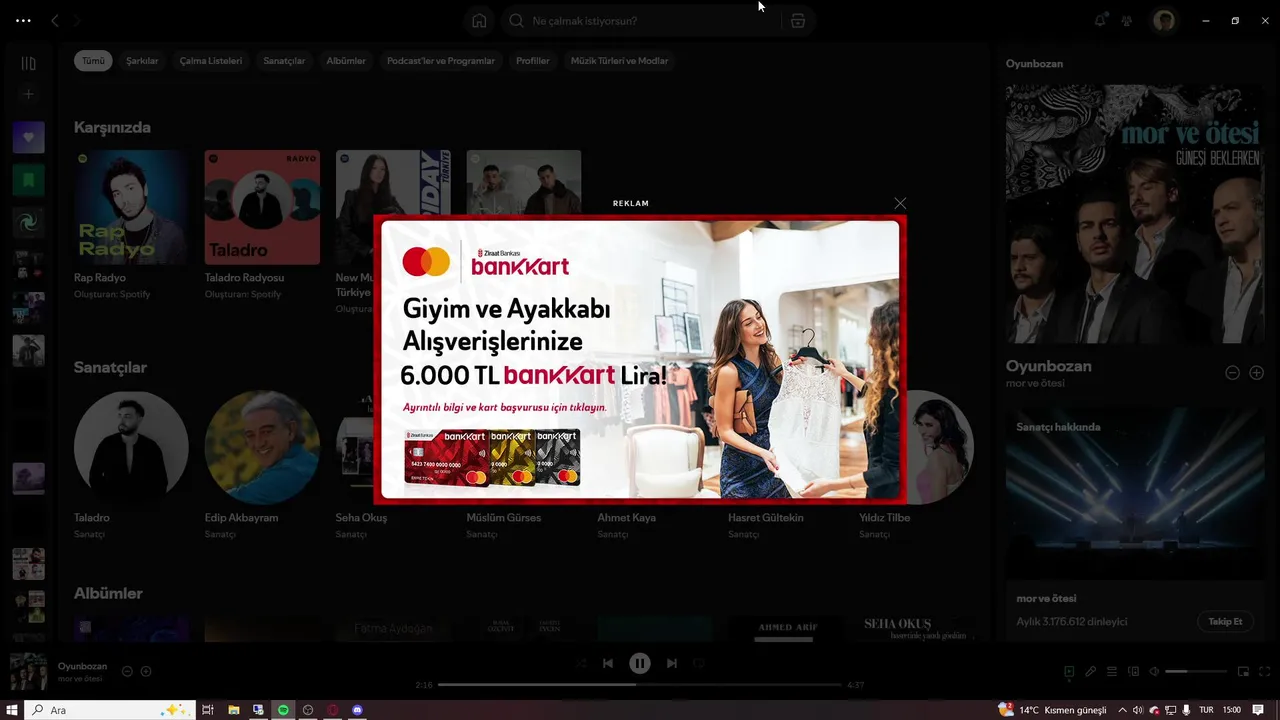Click the Müslüm Gürses artist name
Screen dimensions: 1280x720
tap(503, 518)
